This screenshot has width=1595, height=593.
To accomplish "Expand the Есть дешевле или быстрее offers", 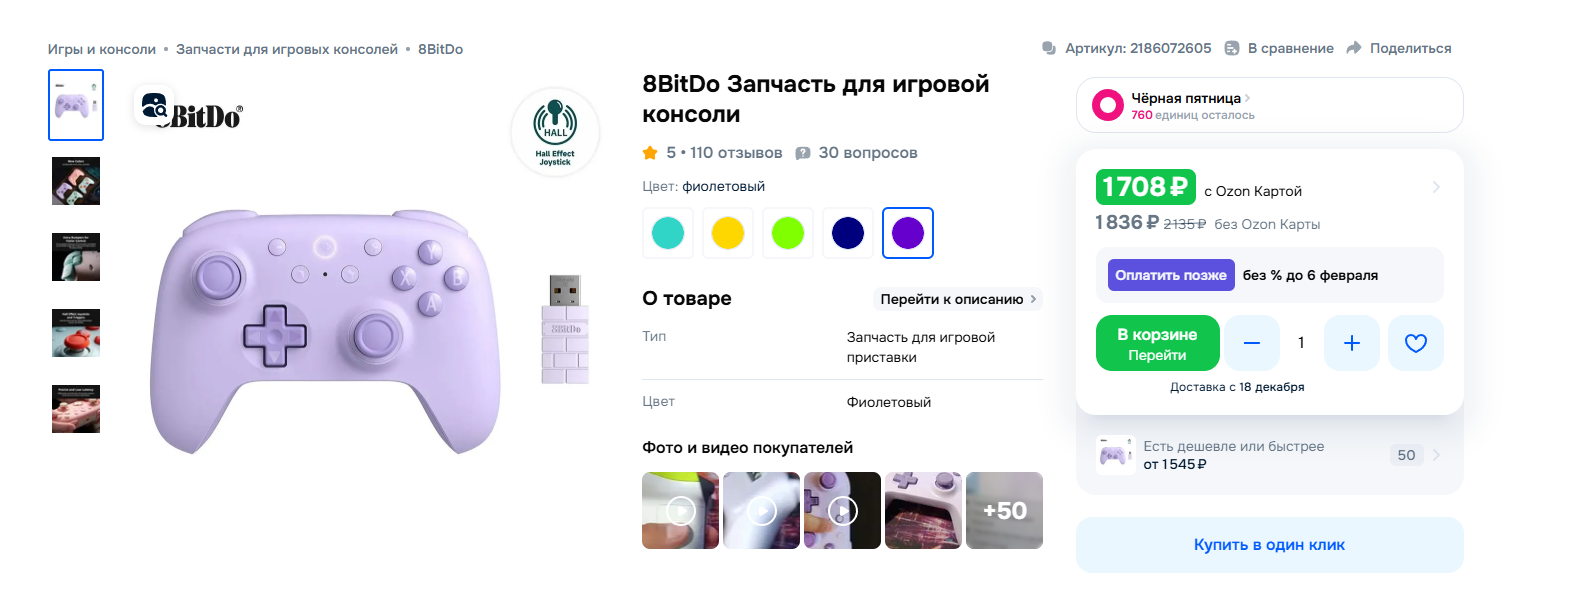I will [1270, 455].
